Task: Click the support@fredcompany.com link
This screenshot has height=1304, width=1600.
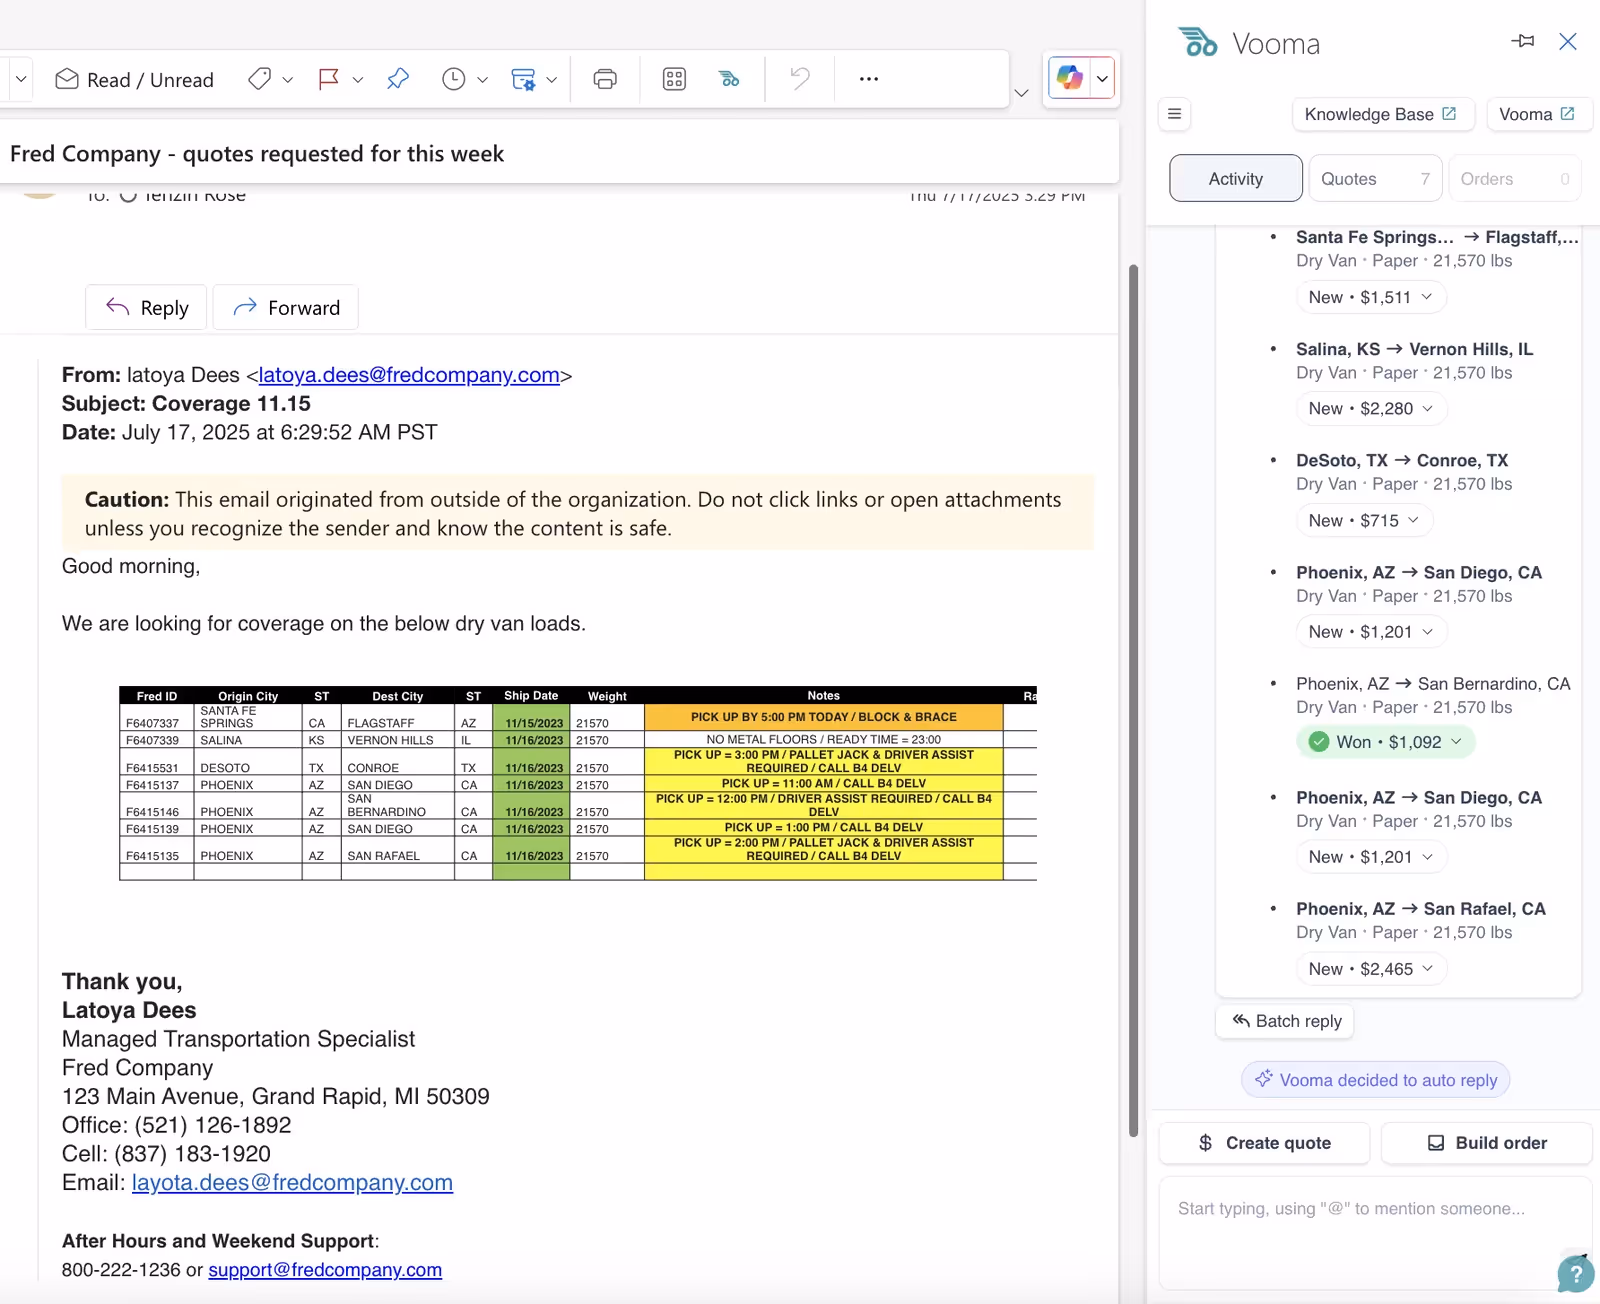Action: coord(325,1270)
